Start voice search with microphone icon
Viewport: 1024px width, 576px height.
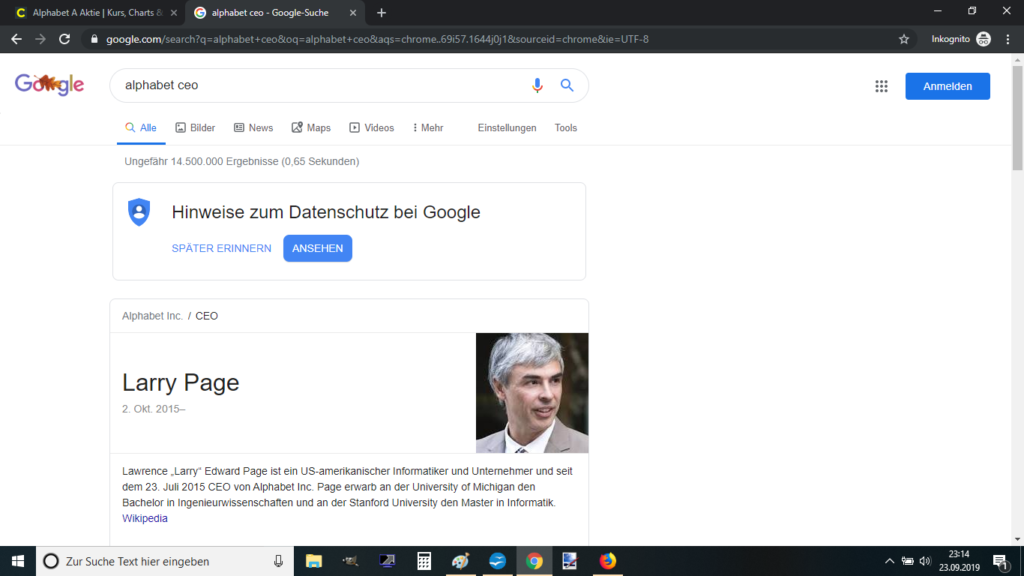coord(537,86)
